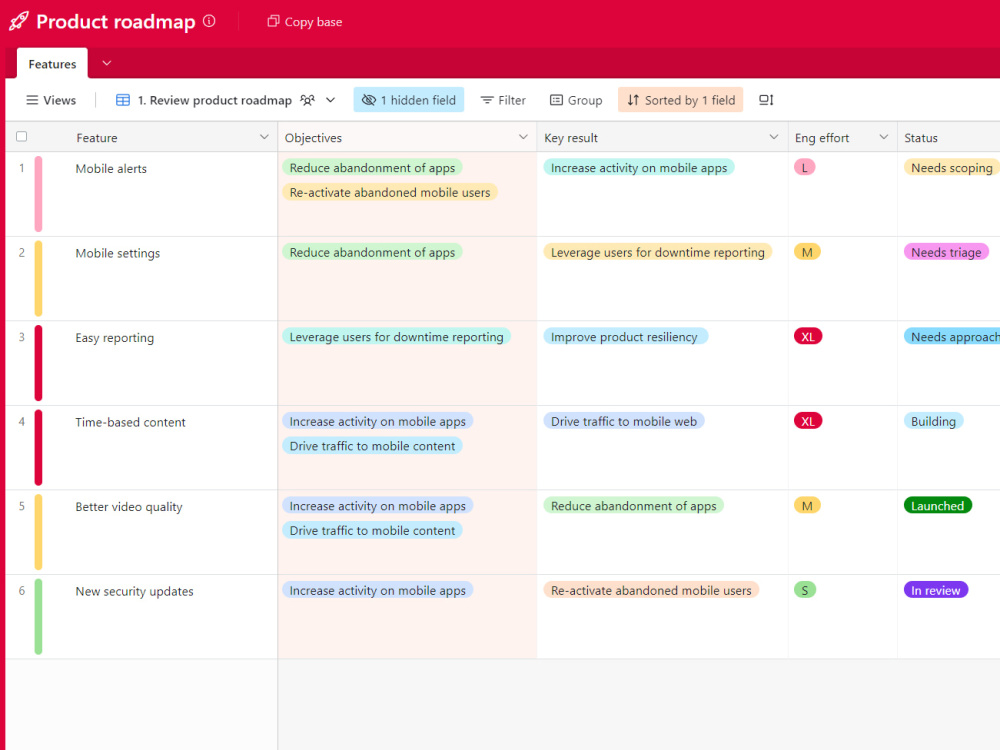Image resolution: width=1000 pixels, height=750 pixels.
Task: Click Reduce abandonment of apps objective in Mobile settings row
Action: tap(372, 252)
